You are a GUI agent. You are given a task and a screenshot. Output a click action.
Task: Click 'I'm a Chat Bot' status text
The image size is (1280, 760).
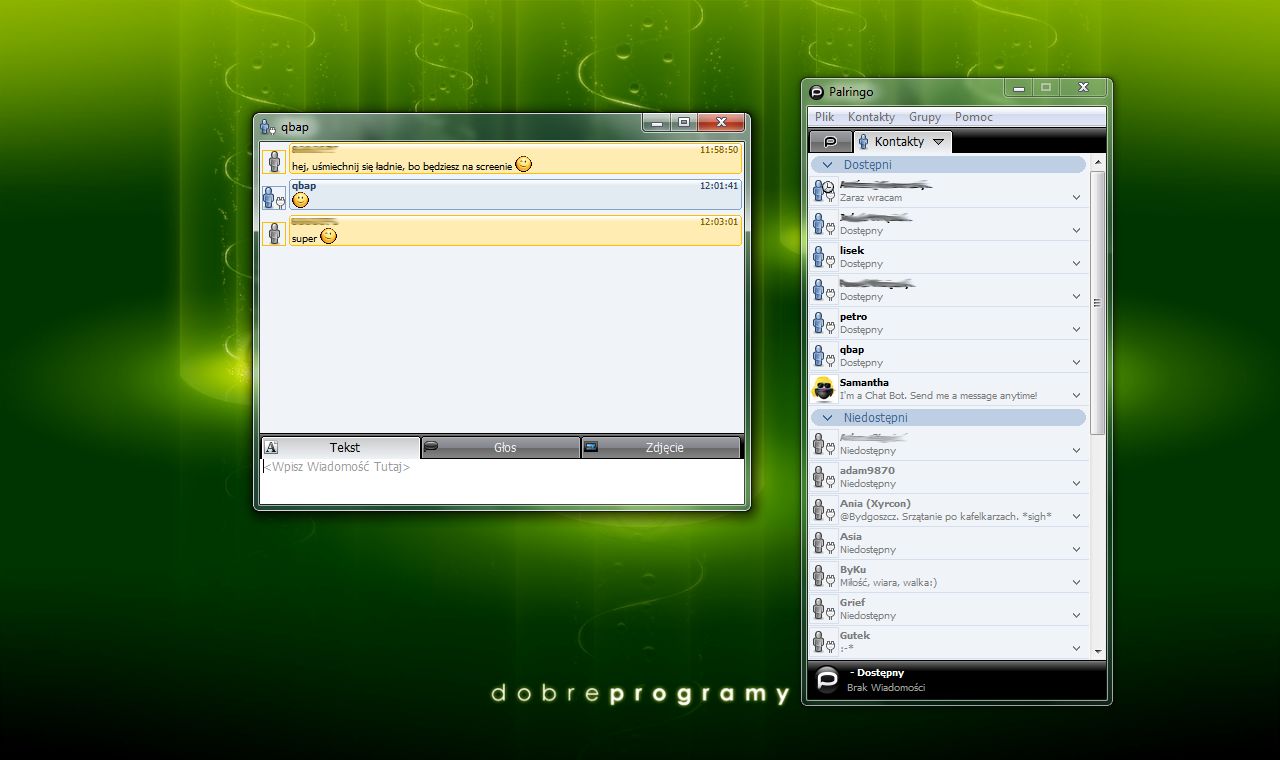click(938, 396)
